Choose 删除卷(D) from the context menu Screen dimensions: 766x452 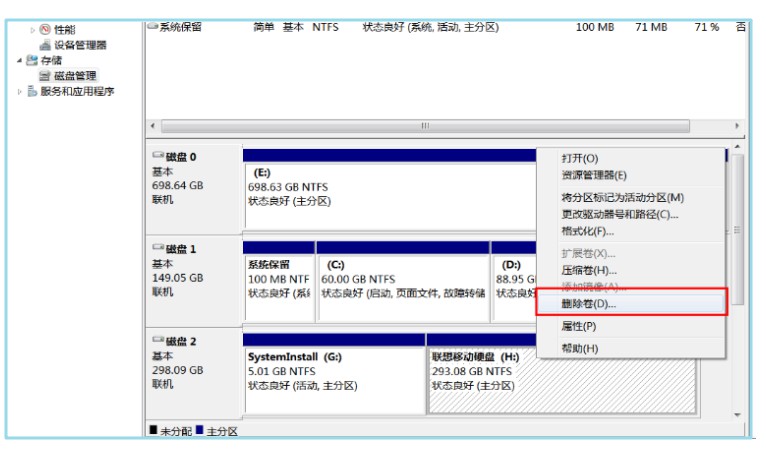589,303
